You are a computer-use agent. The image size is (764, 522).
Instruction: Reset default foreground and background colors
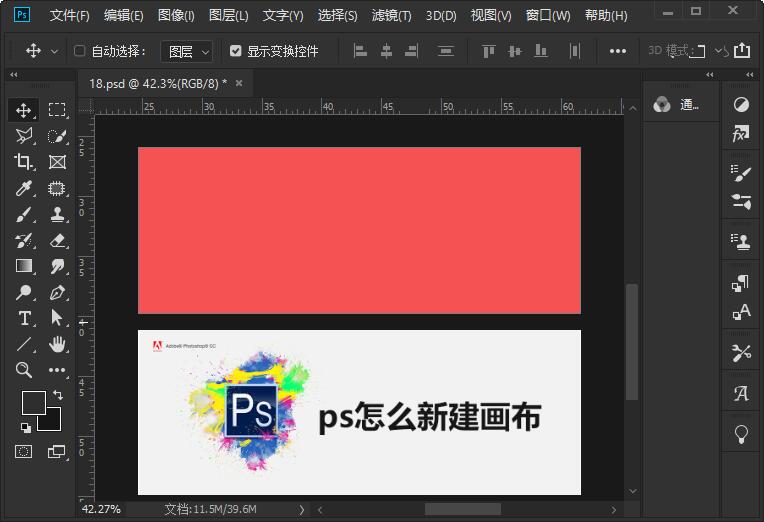click(x=26, y=428)
